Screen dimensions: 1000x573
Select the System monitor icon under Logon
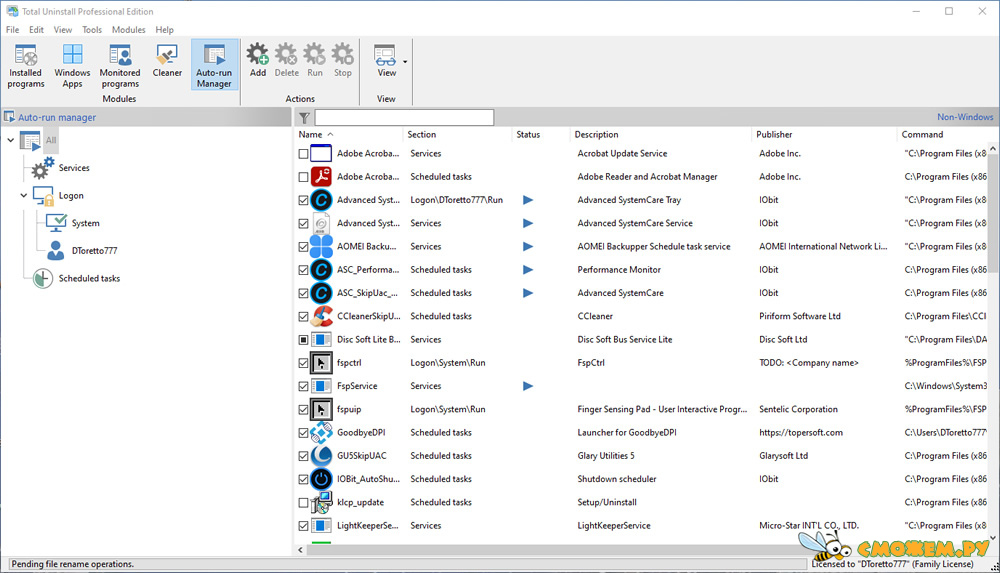56,223
